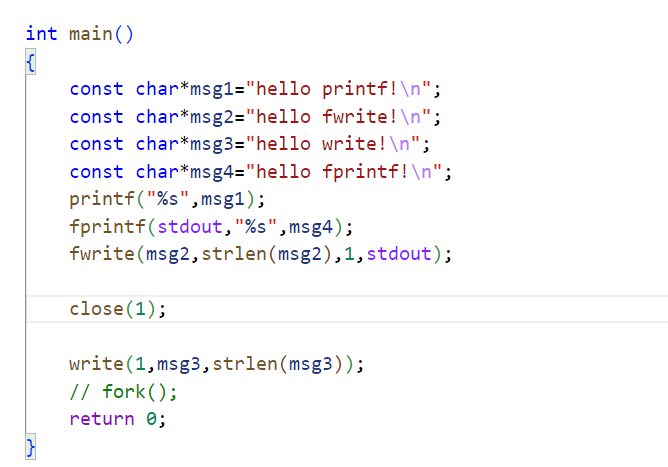668x467 pixels.
Task: Click stdout in the fwrite line
Action: (399, 254)
